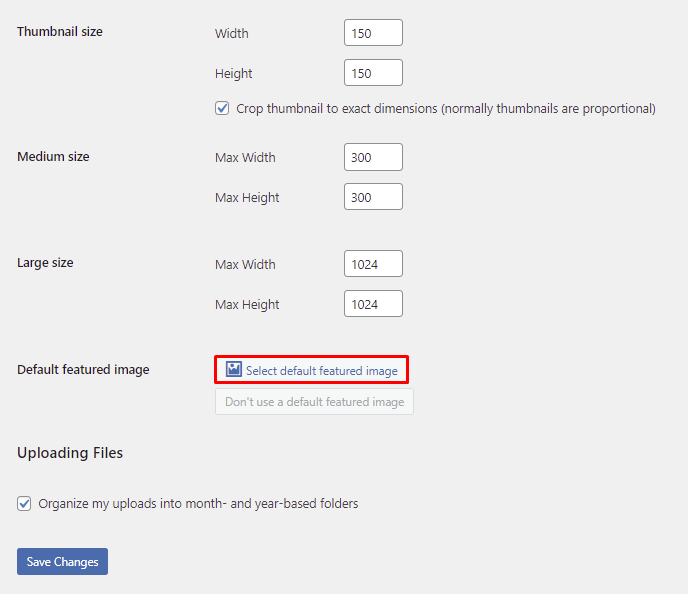This screenshot has height=594, width=688.
Task: Click the Large size Max Height input
Action: point(373,304)
